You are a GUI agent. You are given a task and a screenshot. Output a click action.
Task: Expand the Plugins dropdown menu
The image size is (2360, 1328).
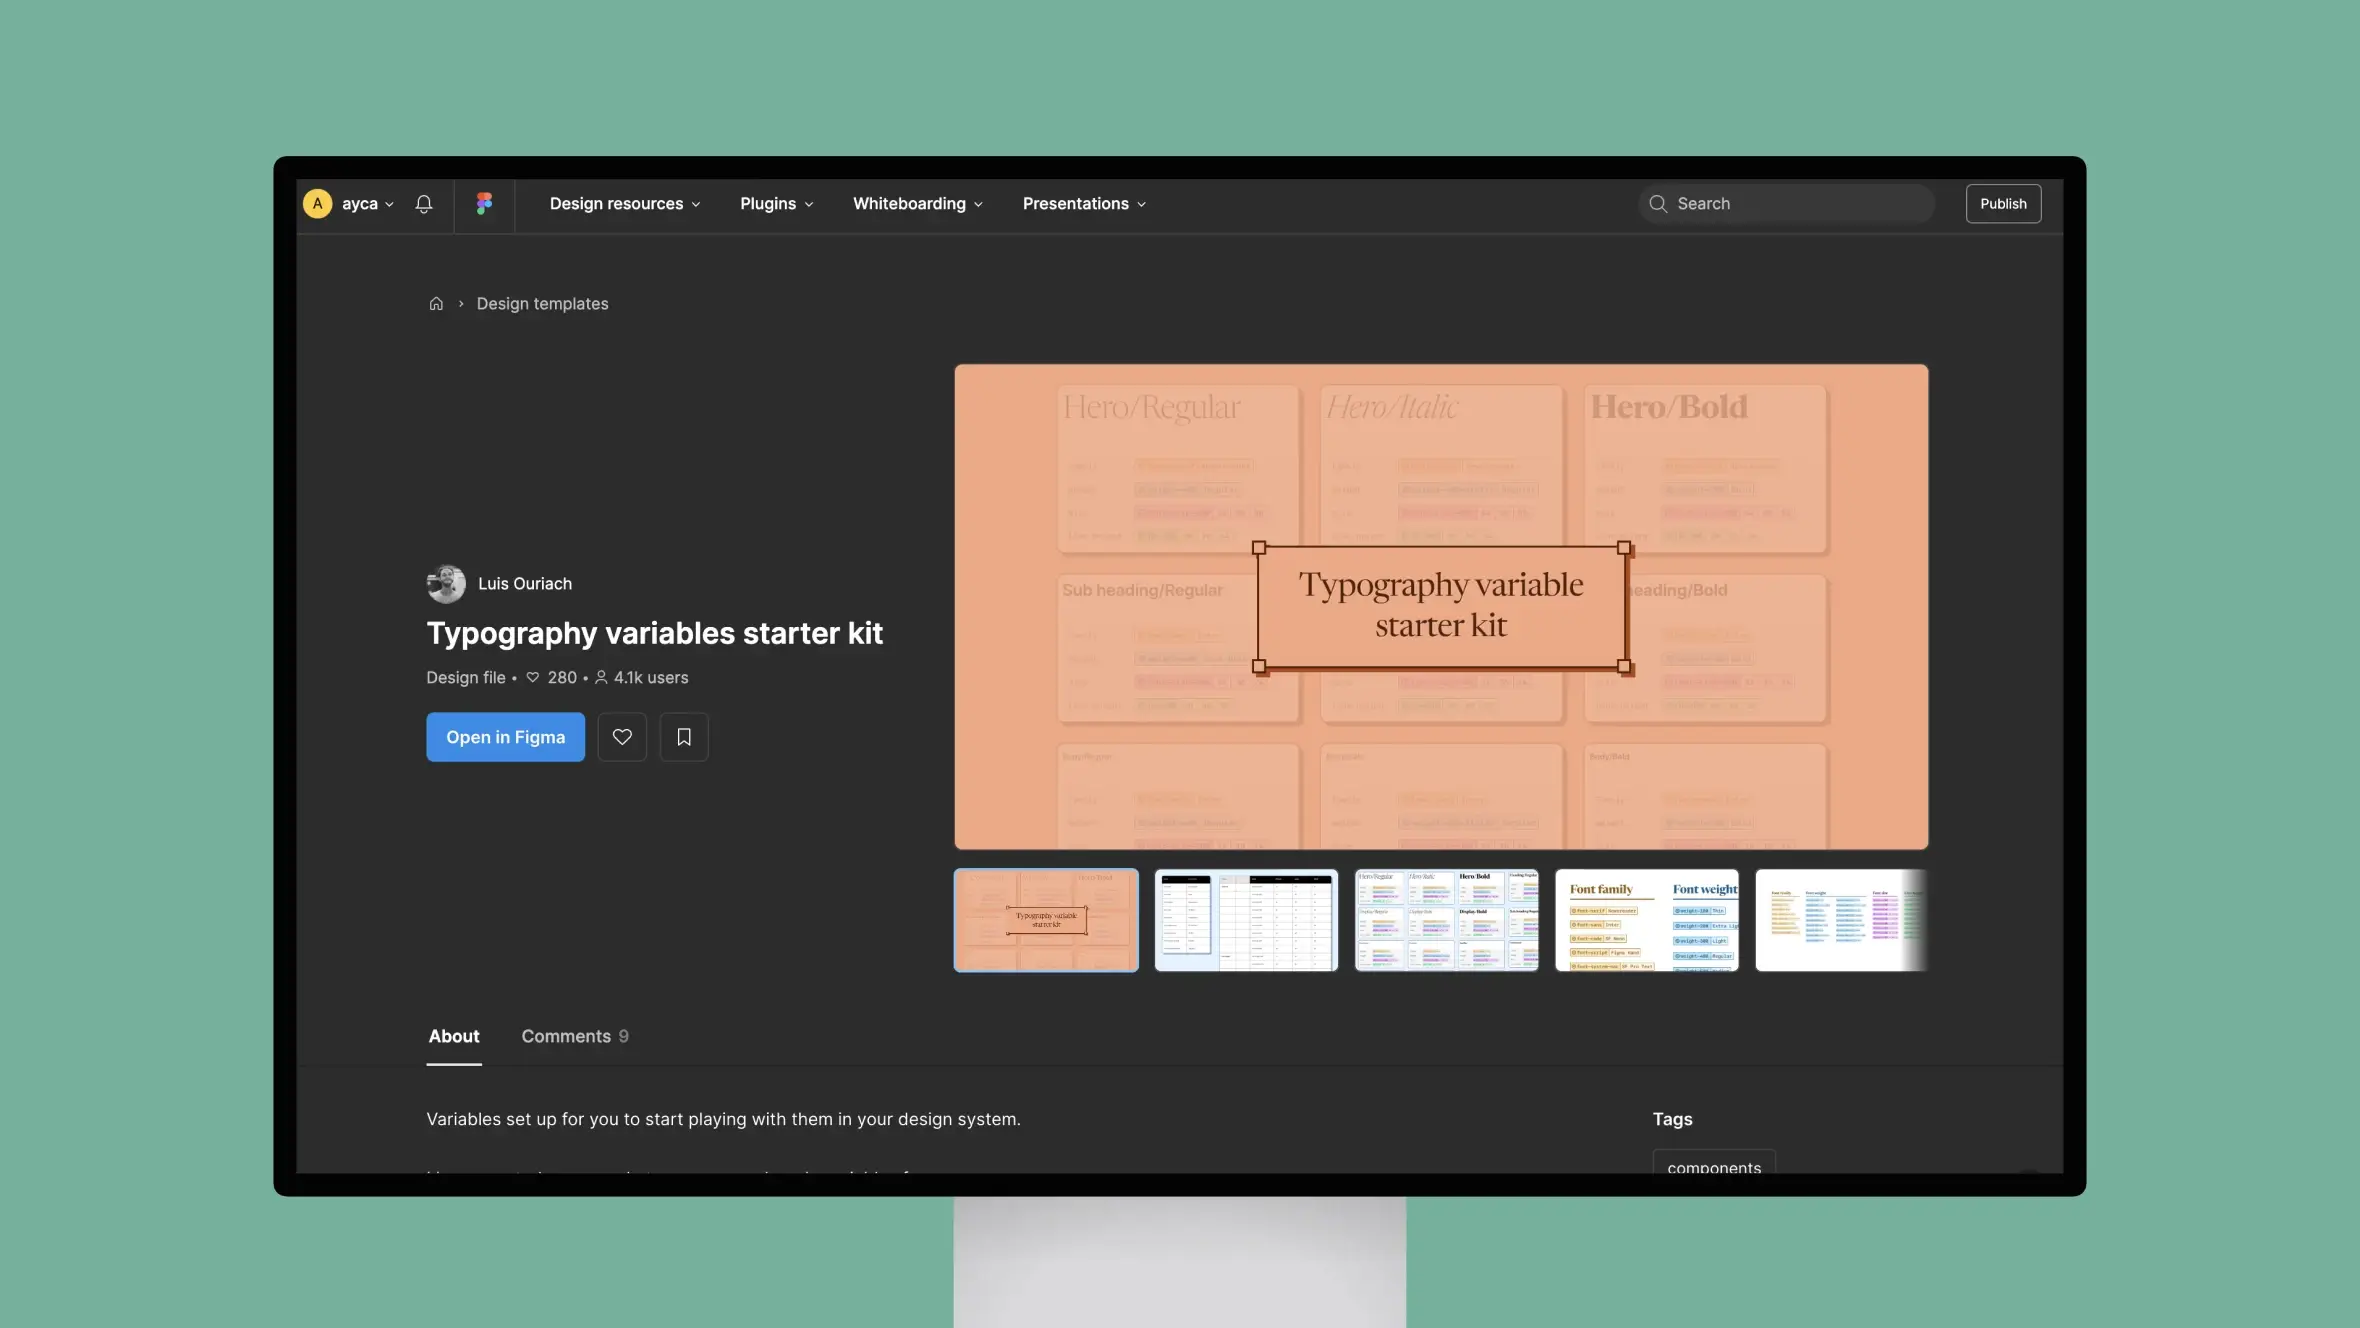point(776,203)
